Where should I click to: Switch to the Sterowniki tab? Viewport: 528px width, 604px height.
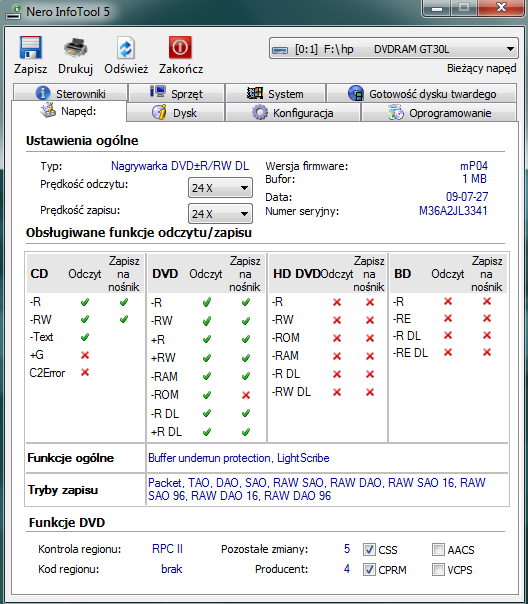[70, 93]
